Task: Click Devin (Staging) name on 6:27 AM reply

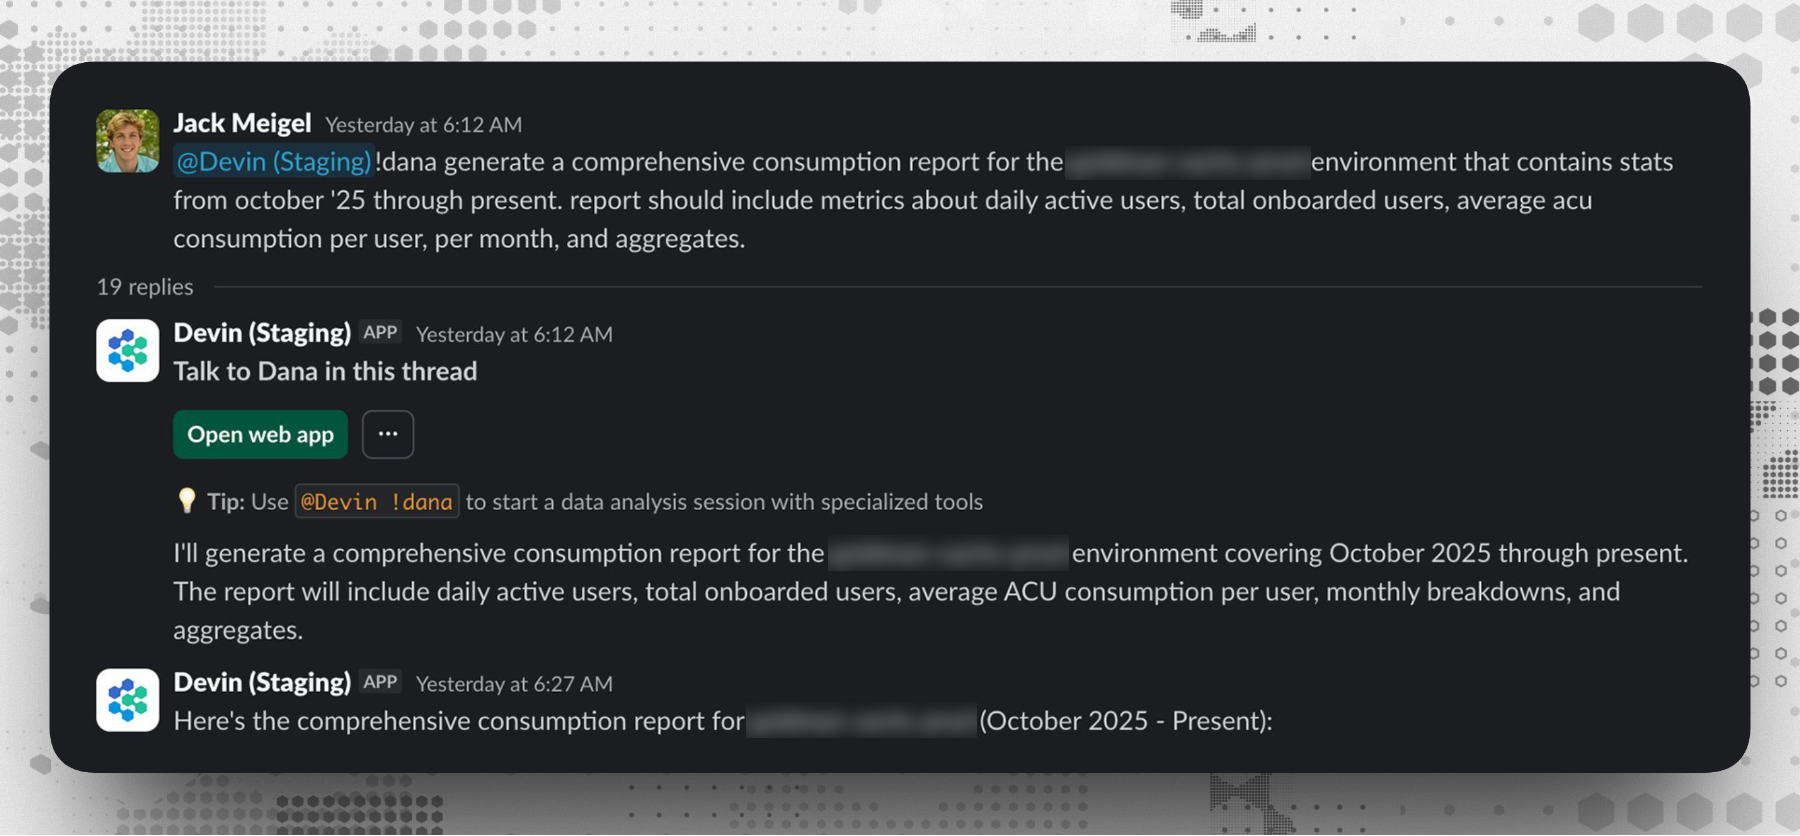Action: [x=262, y=682]
